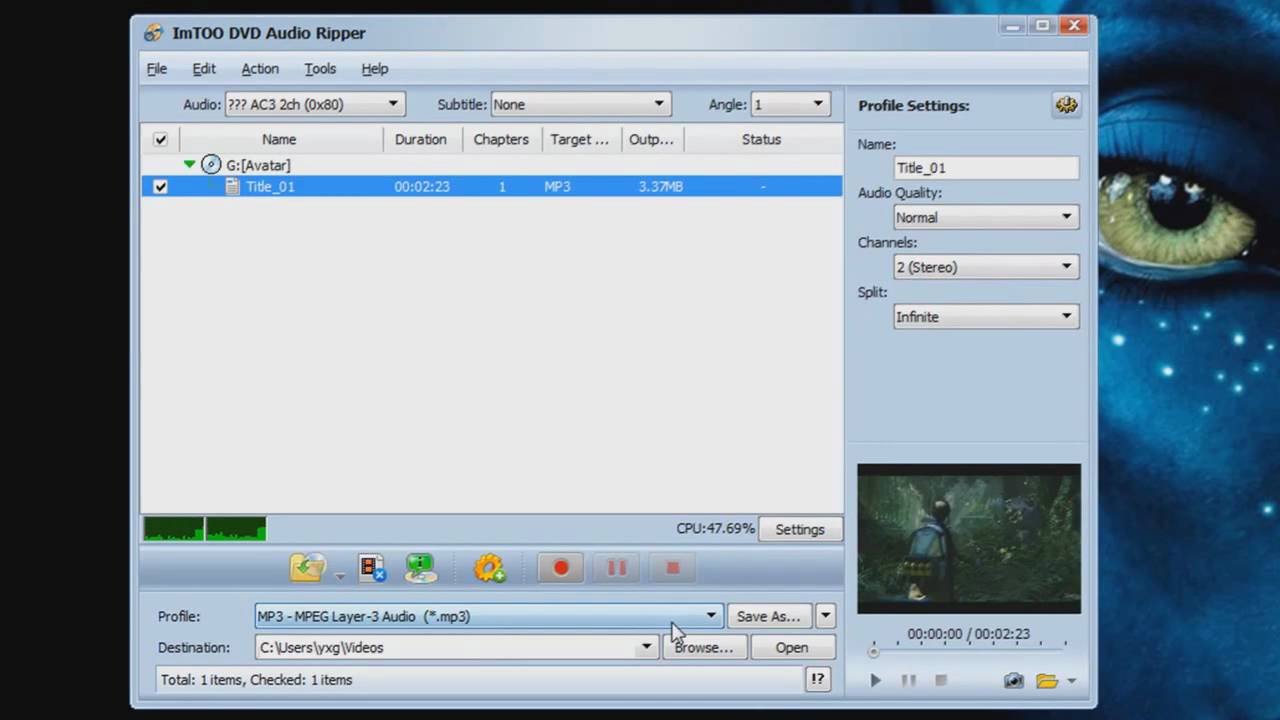The height and width of the screenshot is (720, 1280).
Task: Open the Edit menu
Action: click(x=204, y=69)
